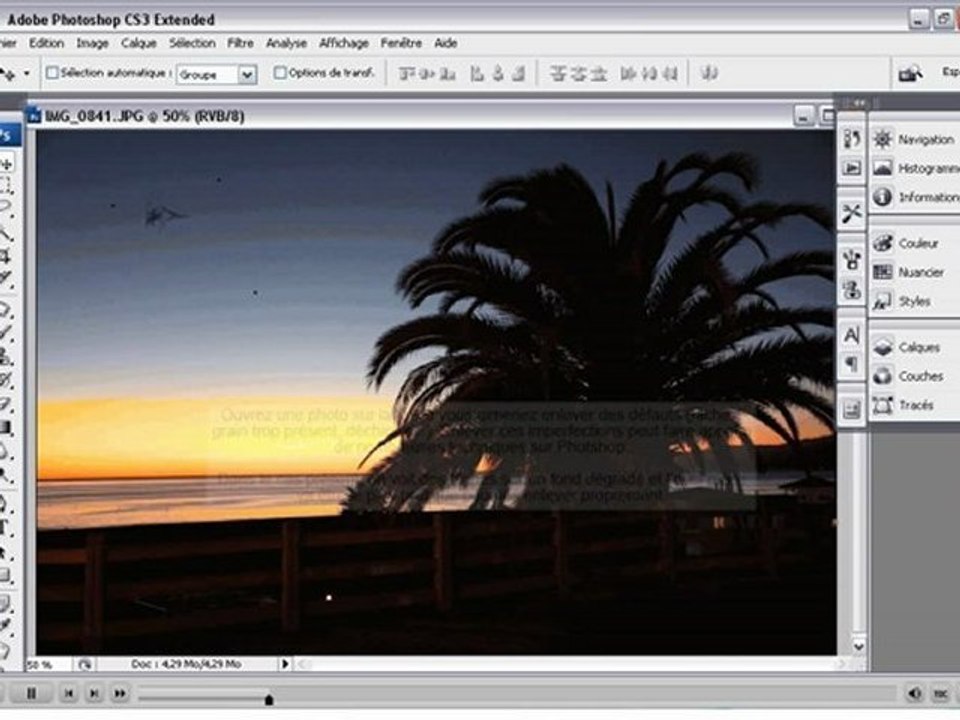Click the distribute left edges icon
This screenshot has width=960, height=720.
628,74
